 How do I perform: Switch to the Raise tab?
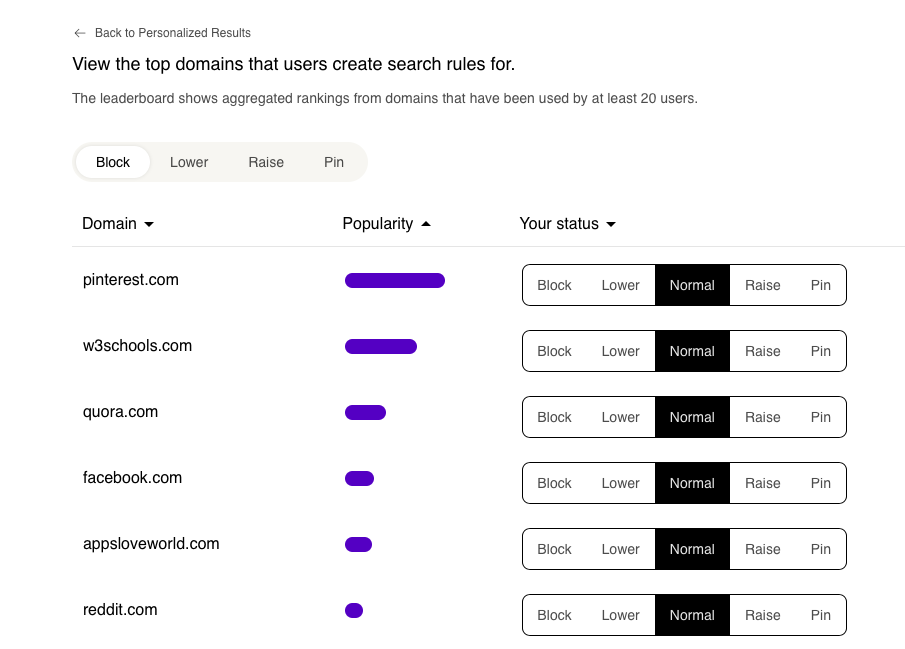point(266,161)
